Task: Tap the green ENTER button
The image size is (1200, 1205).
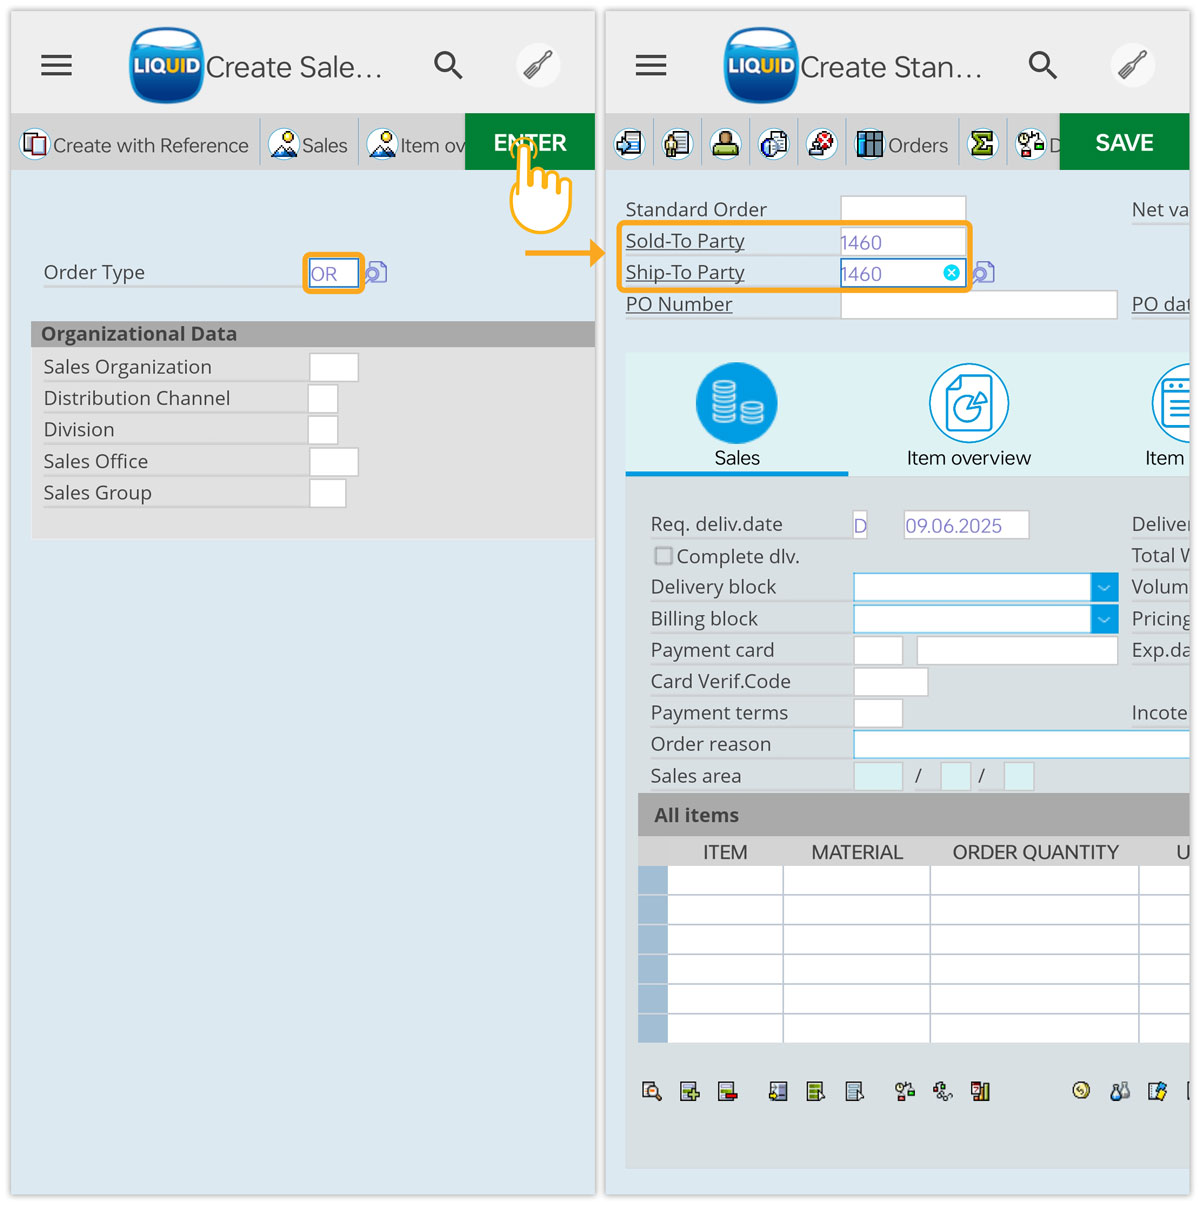Action: point(530,142)
